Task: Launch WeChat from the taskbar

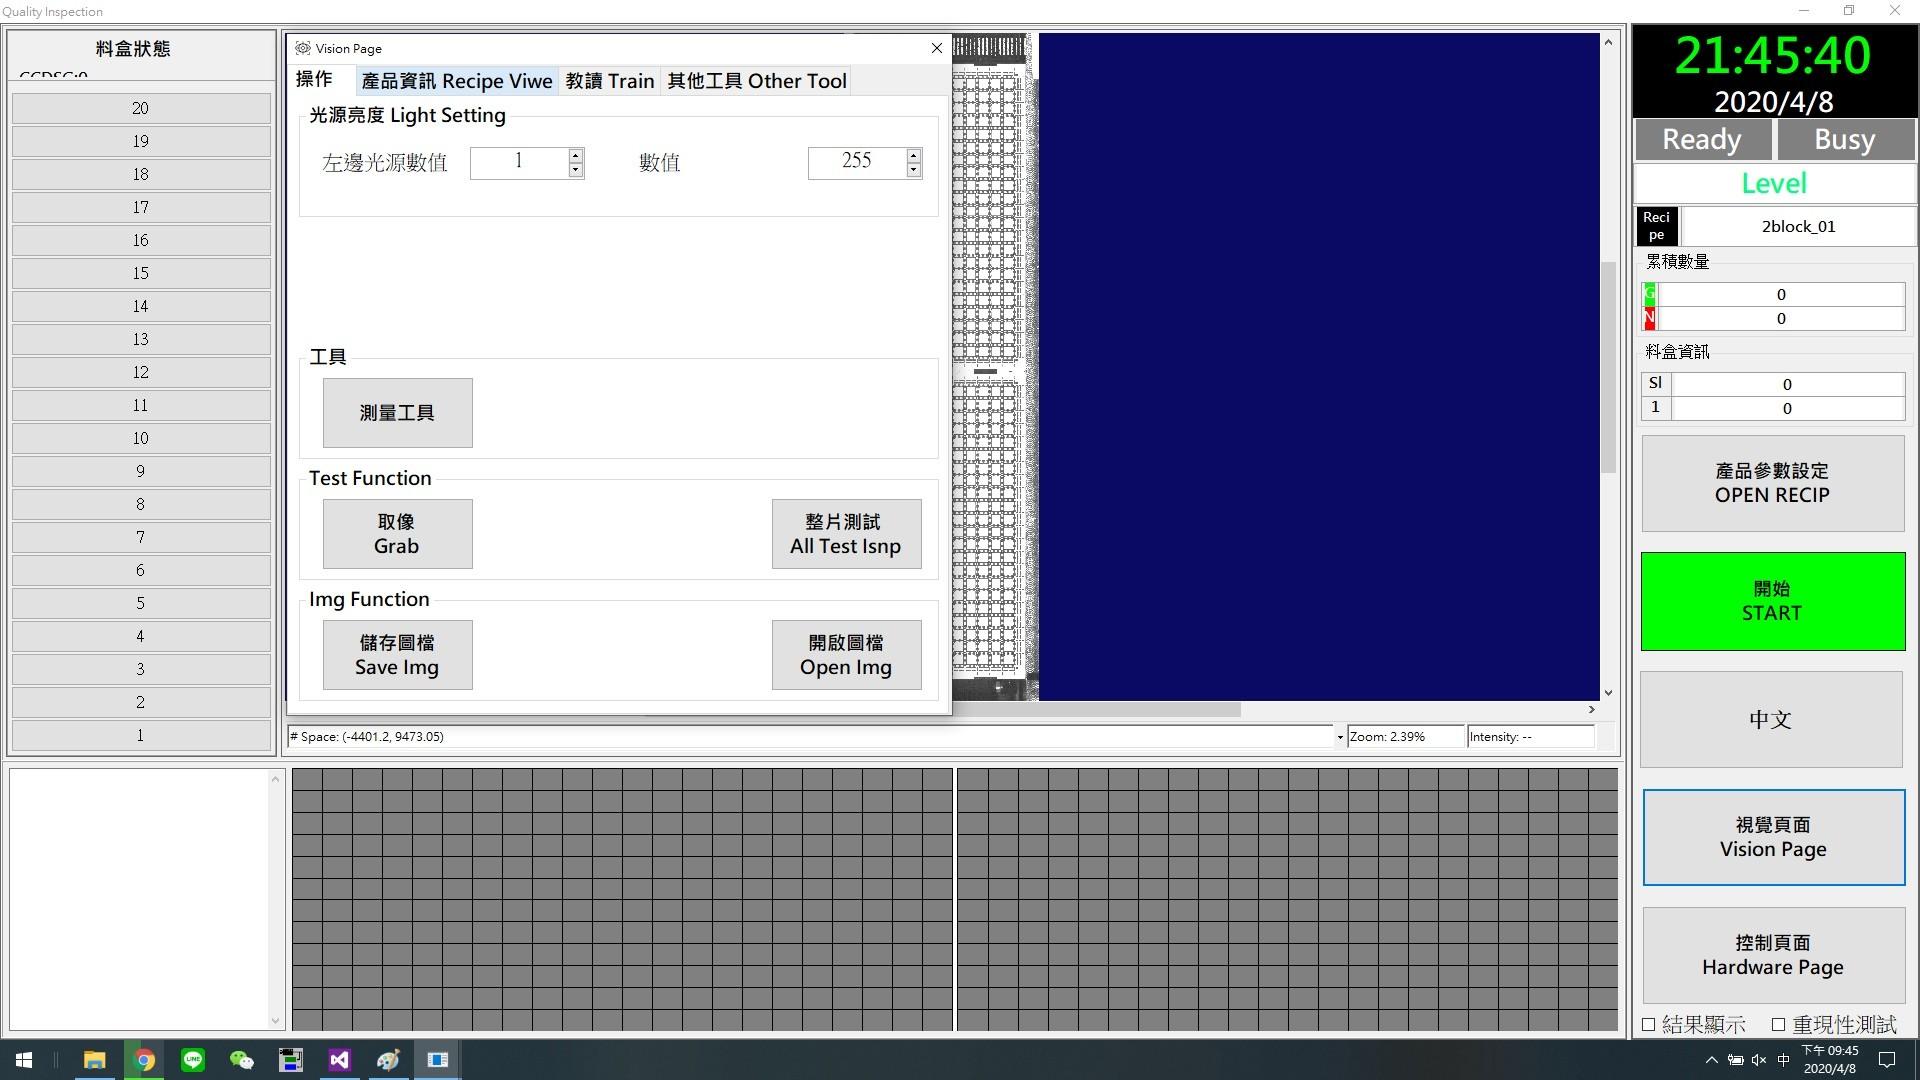Action: 241,1060
